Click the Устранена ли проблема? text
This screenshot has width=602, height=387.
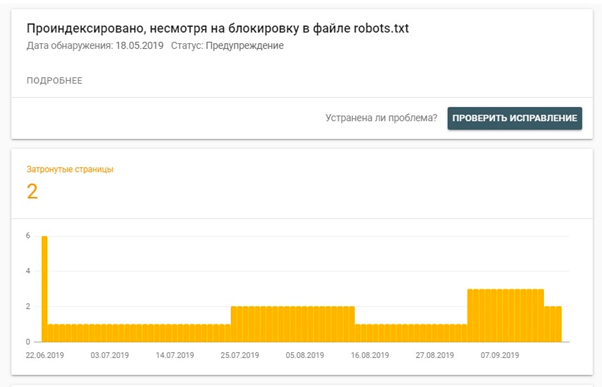coord(381,118)
